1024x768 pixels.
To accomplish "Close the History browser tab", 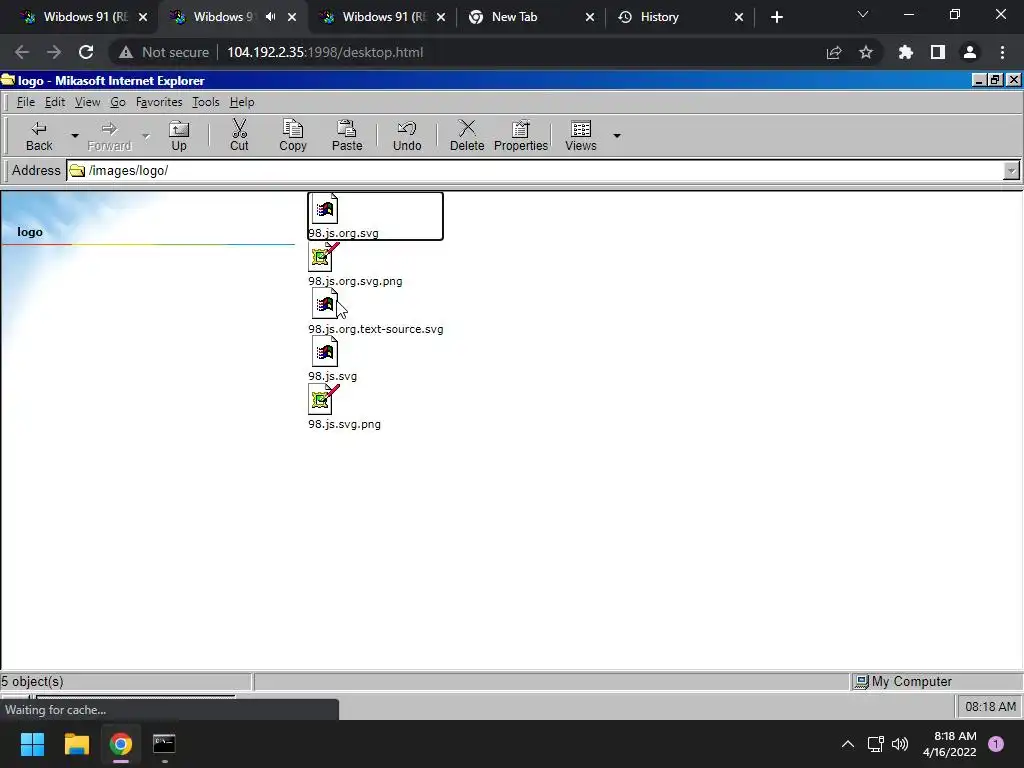I will [x=739, y=17].
